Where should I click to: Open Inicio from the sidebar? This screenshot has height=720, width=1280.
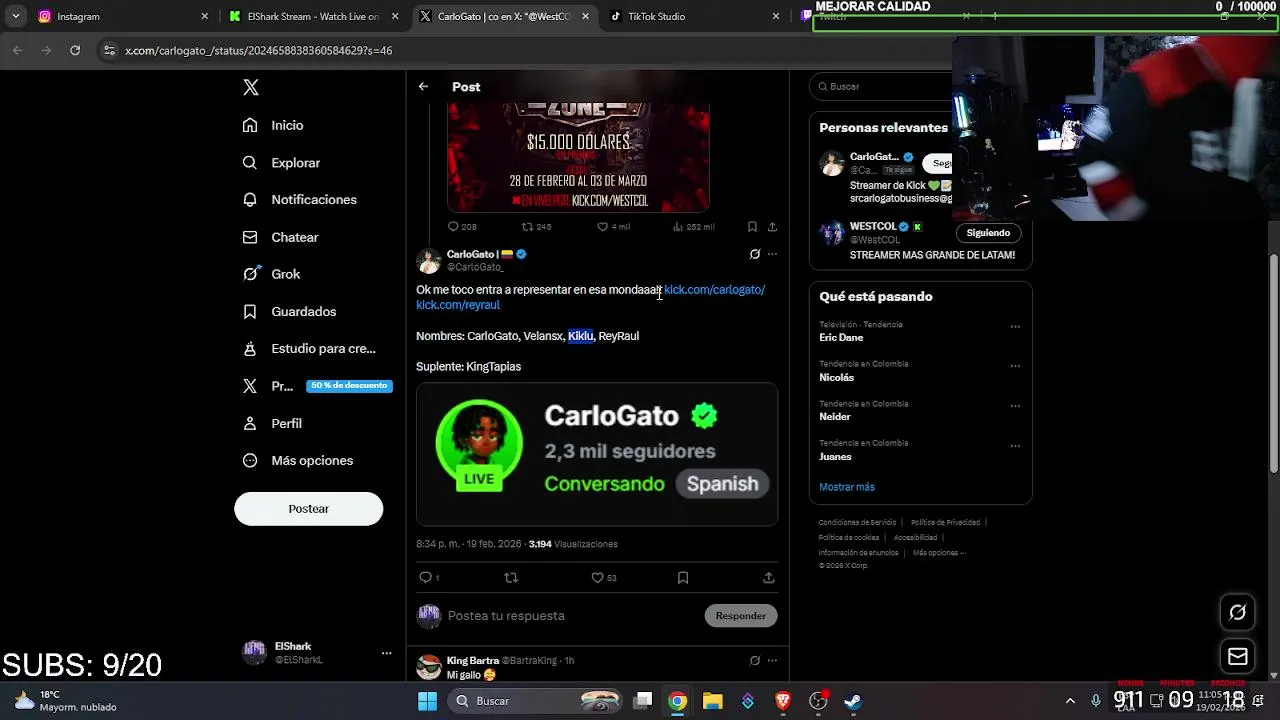tap(274, 125)
